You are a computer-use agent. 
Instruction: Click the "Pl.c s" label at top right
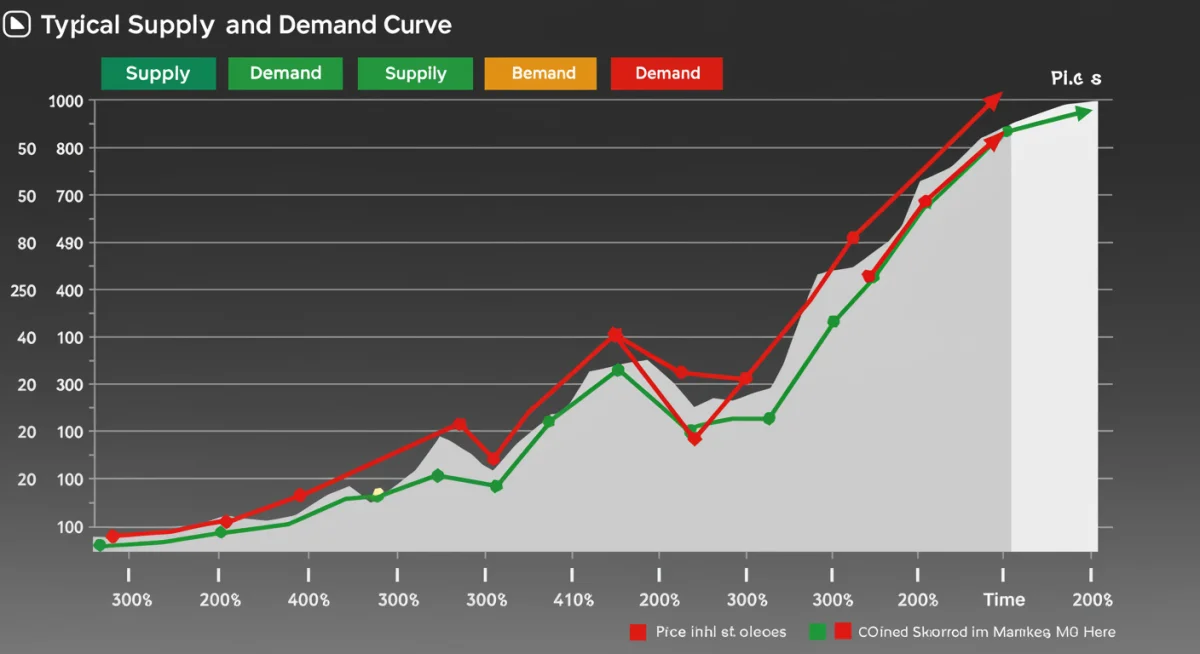[x=1075, y=78]
